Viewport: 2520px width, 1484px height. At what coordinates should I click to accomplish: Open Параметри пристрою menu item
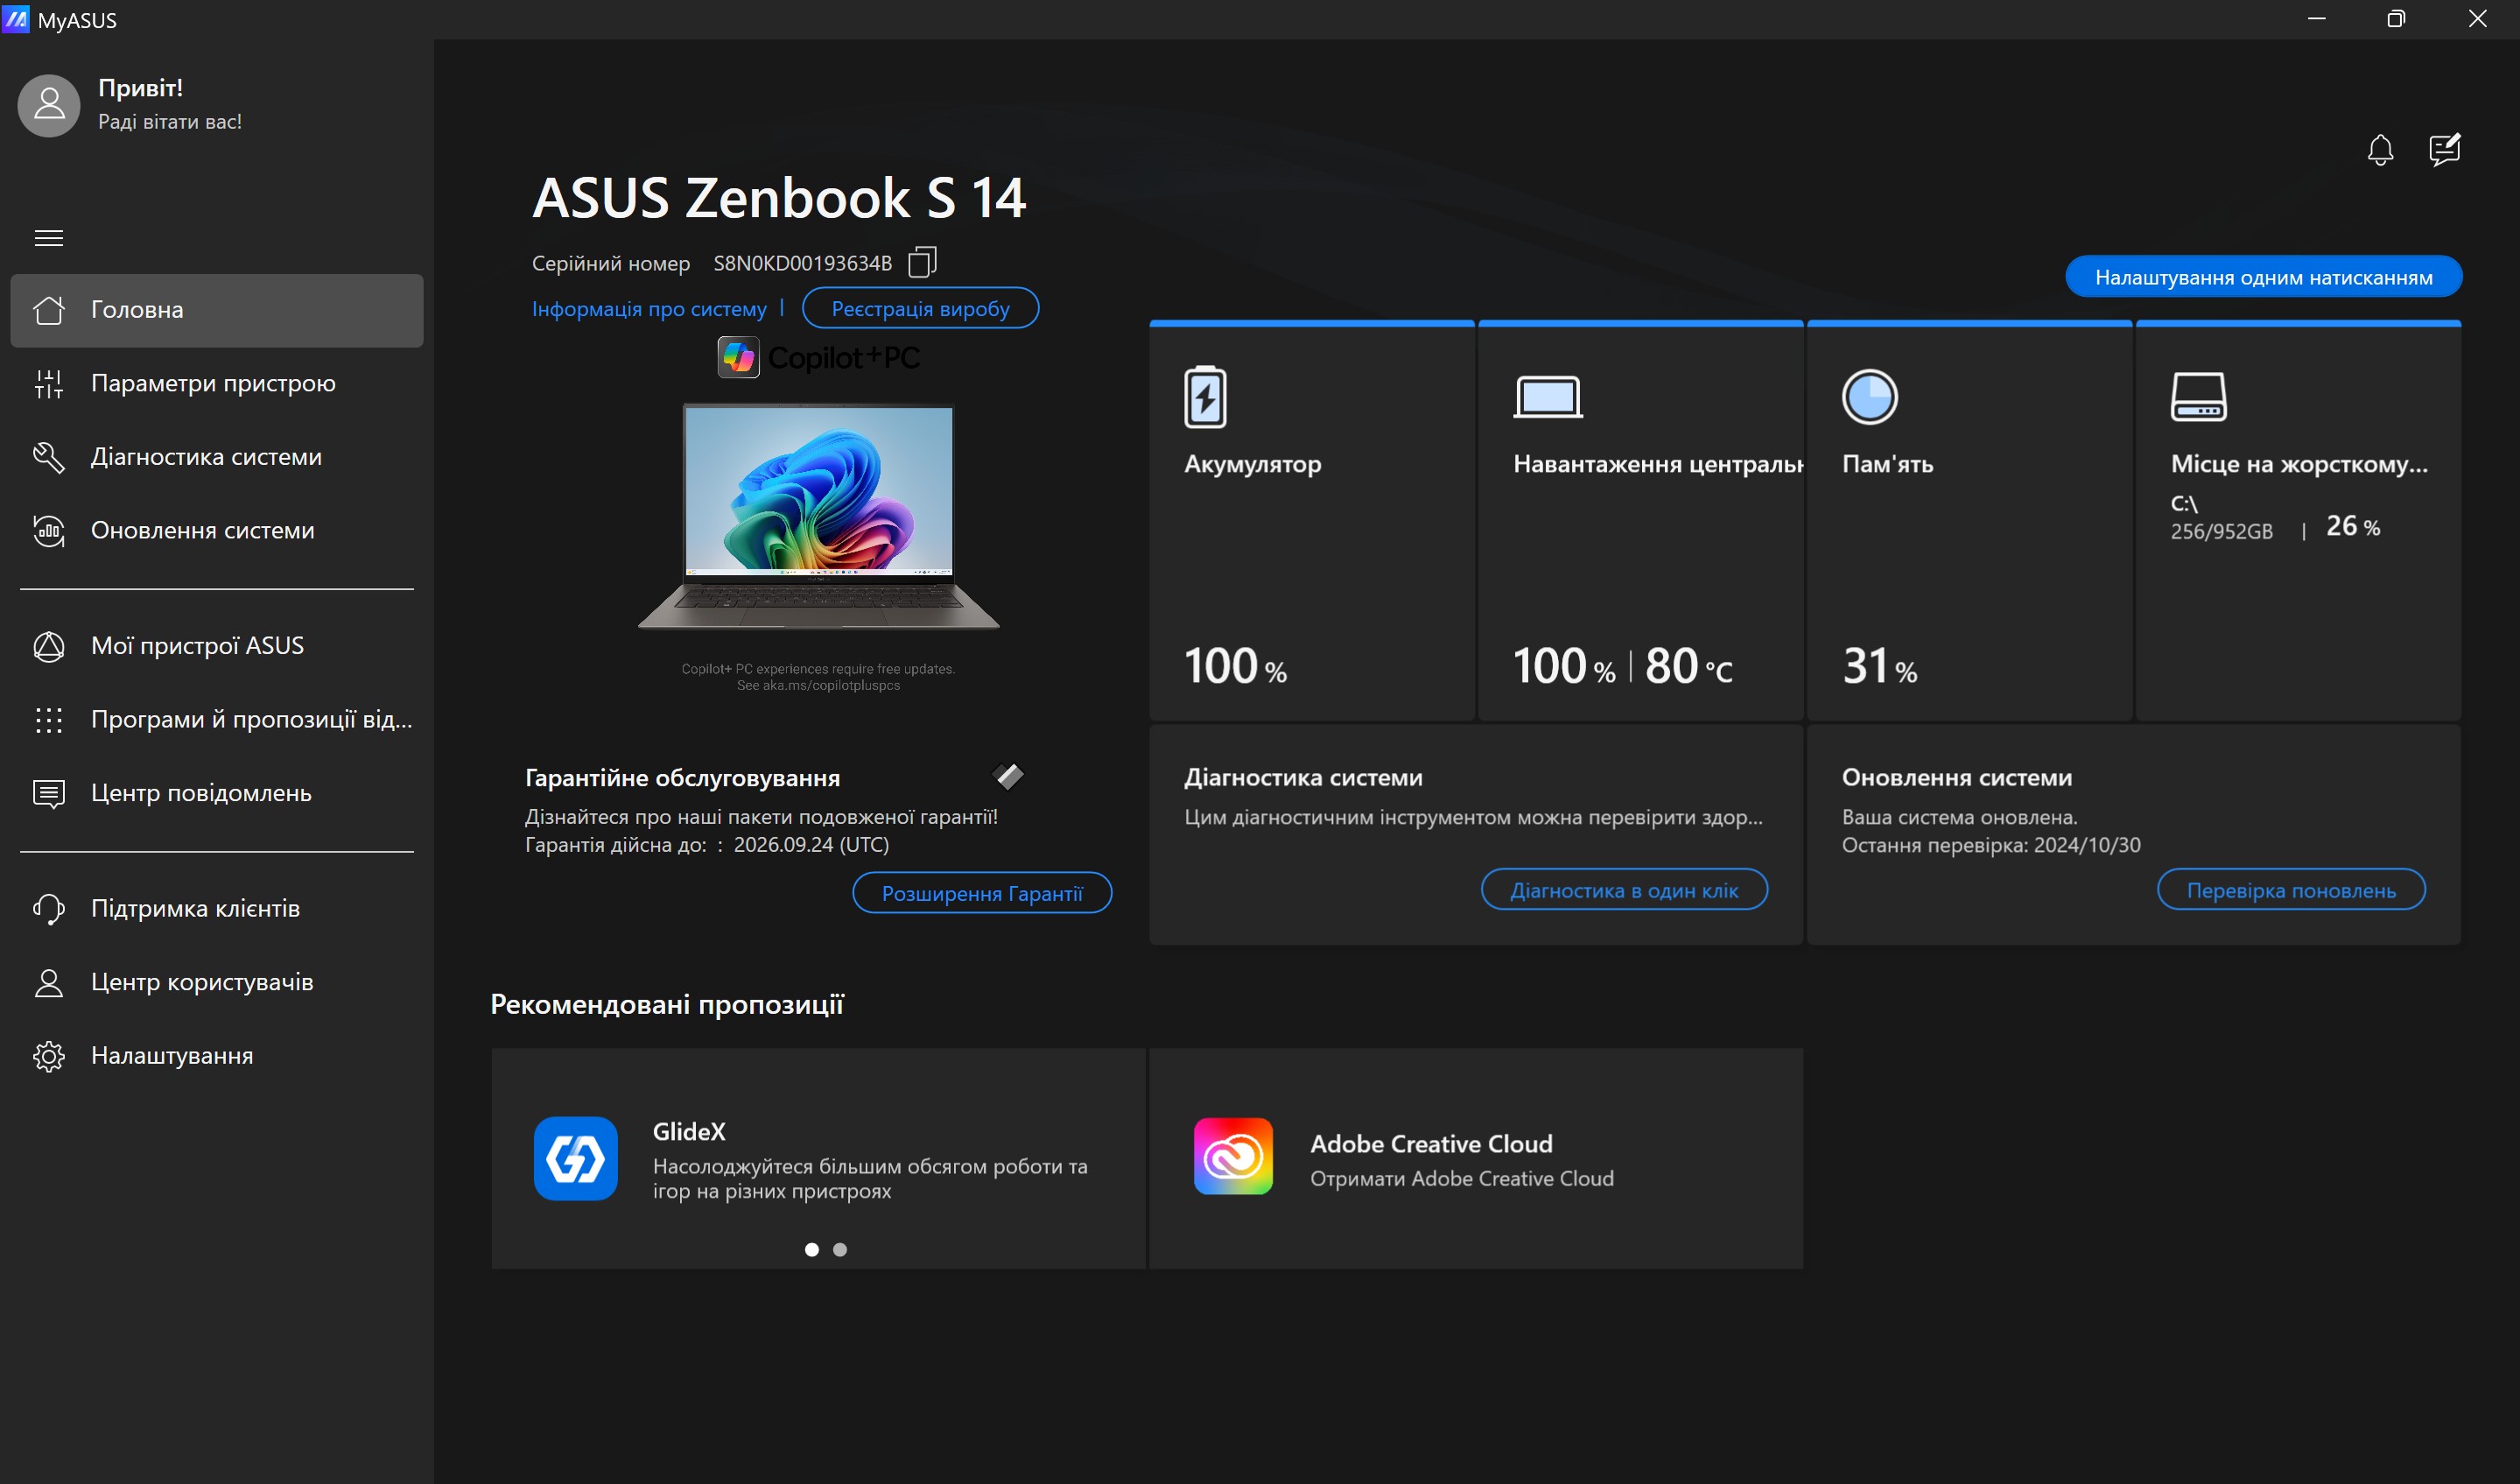tap(217, 384)
